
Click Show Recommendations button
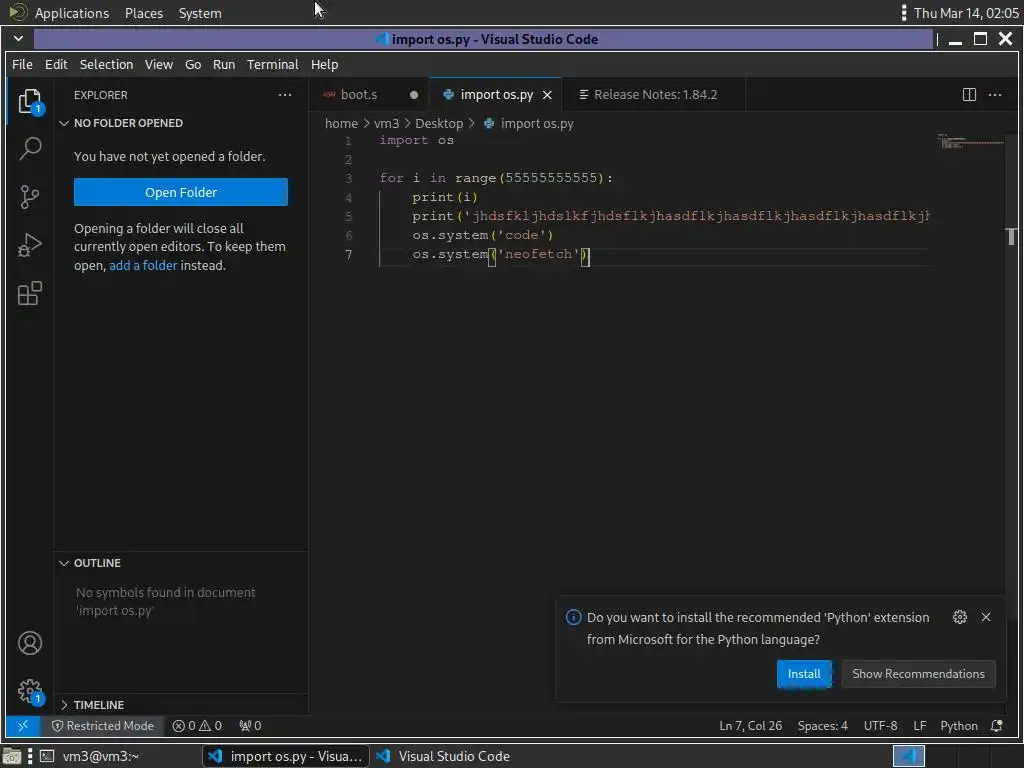click(x=918, y=673)
